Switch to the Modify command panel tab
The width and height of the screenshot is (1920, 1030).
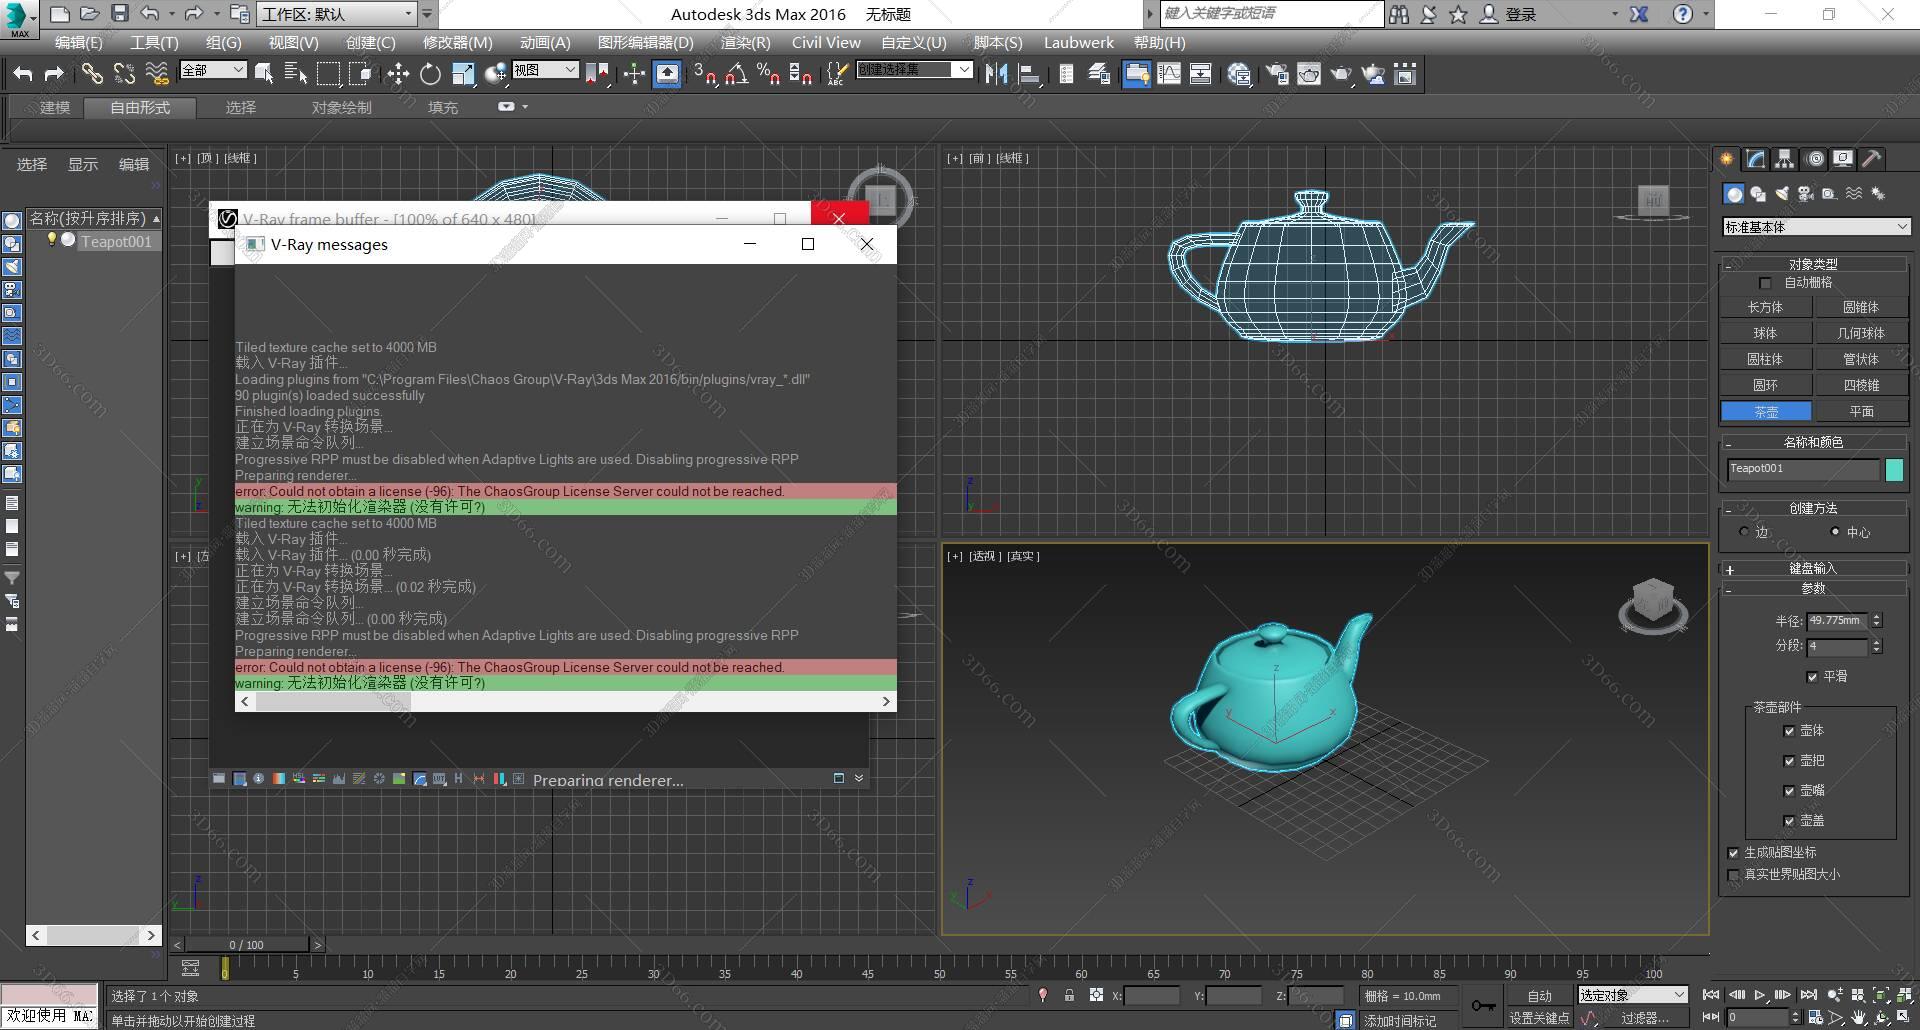coord(1756,159)
